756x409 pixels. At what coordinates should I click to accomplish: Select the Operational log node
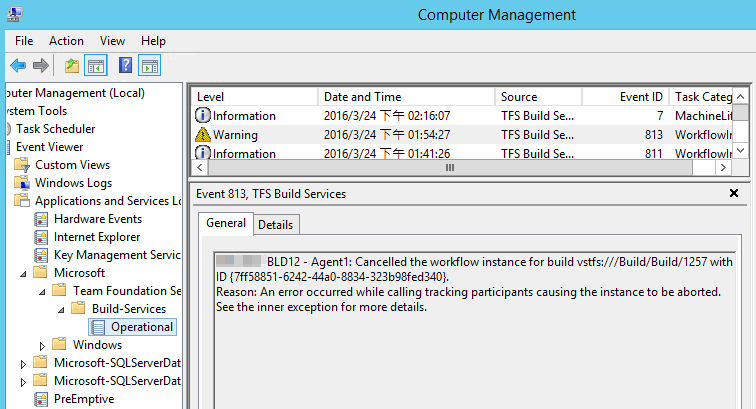click(x=141, y=327)
